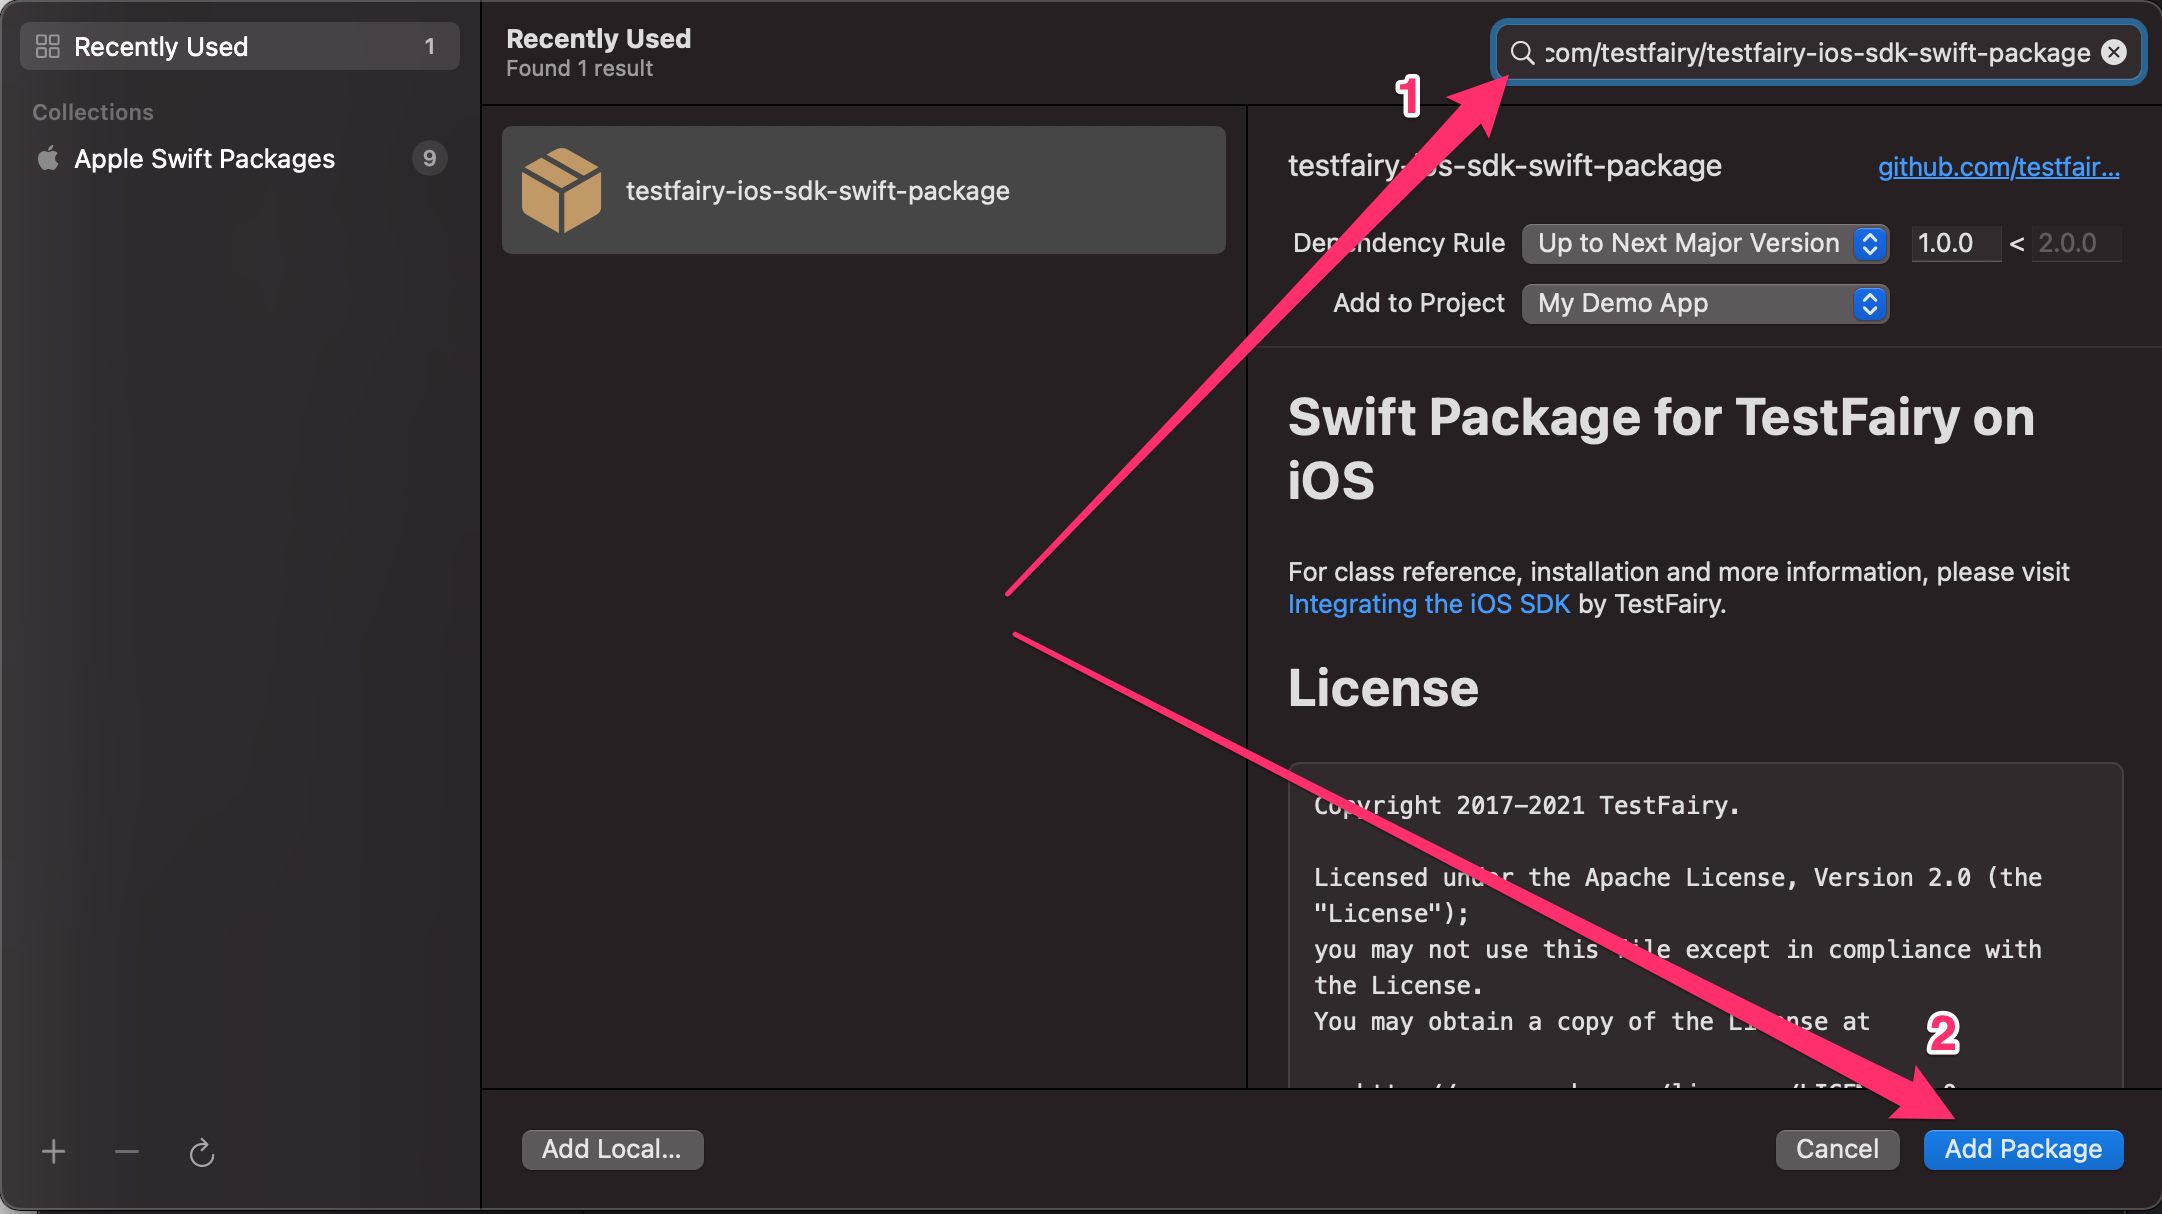Select the Recently Used sidebar item
The width and height of the screenshot is (2162, 1214).
[x=240, y=46]
